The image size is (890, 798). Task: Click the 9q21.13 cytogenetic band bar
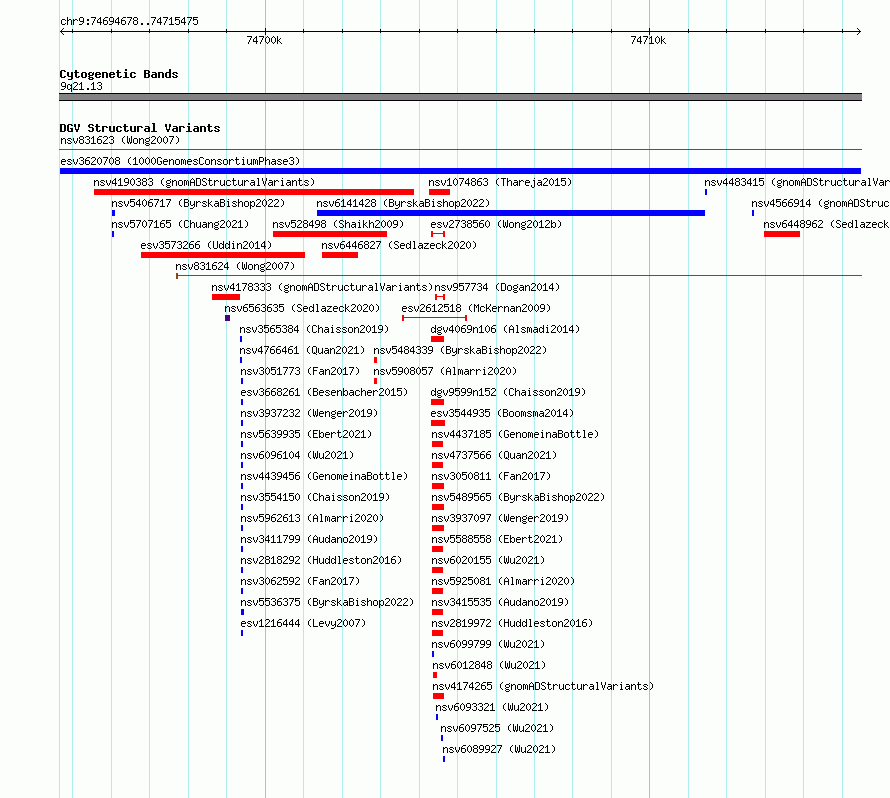[460, 97]
